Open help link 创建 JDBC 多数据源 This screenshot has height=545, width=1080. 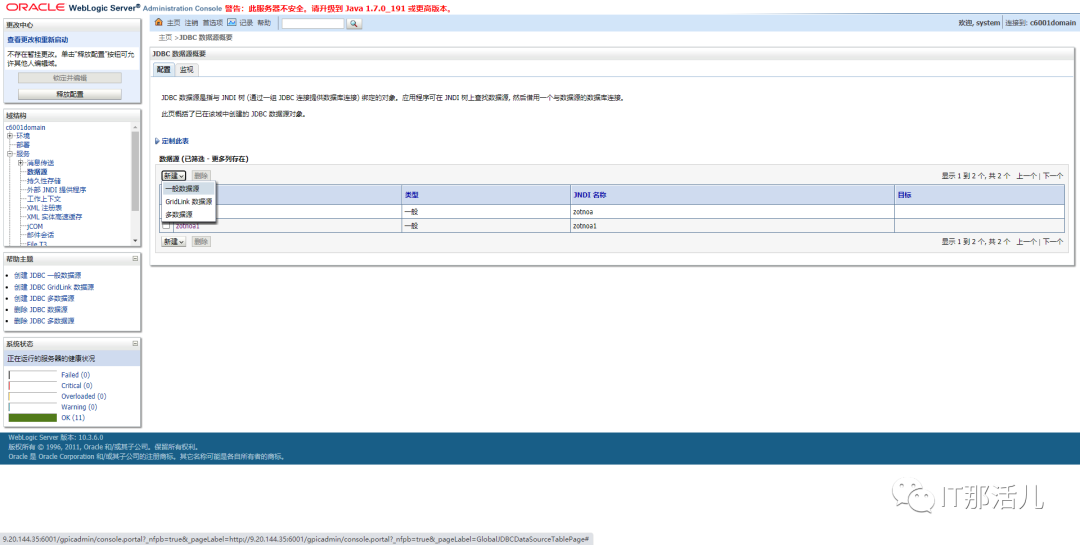click(x=44, y=298)
